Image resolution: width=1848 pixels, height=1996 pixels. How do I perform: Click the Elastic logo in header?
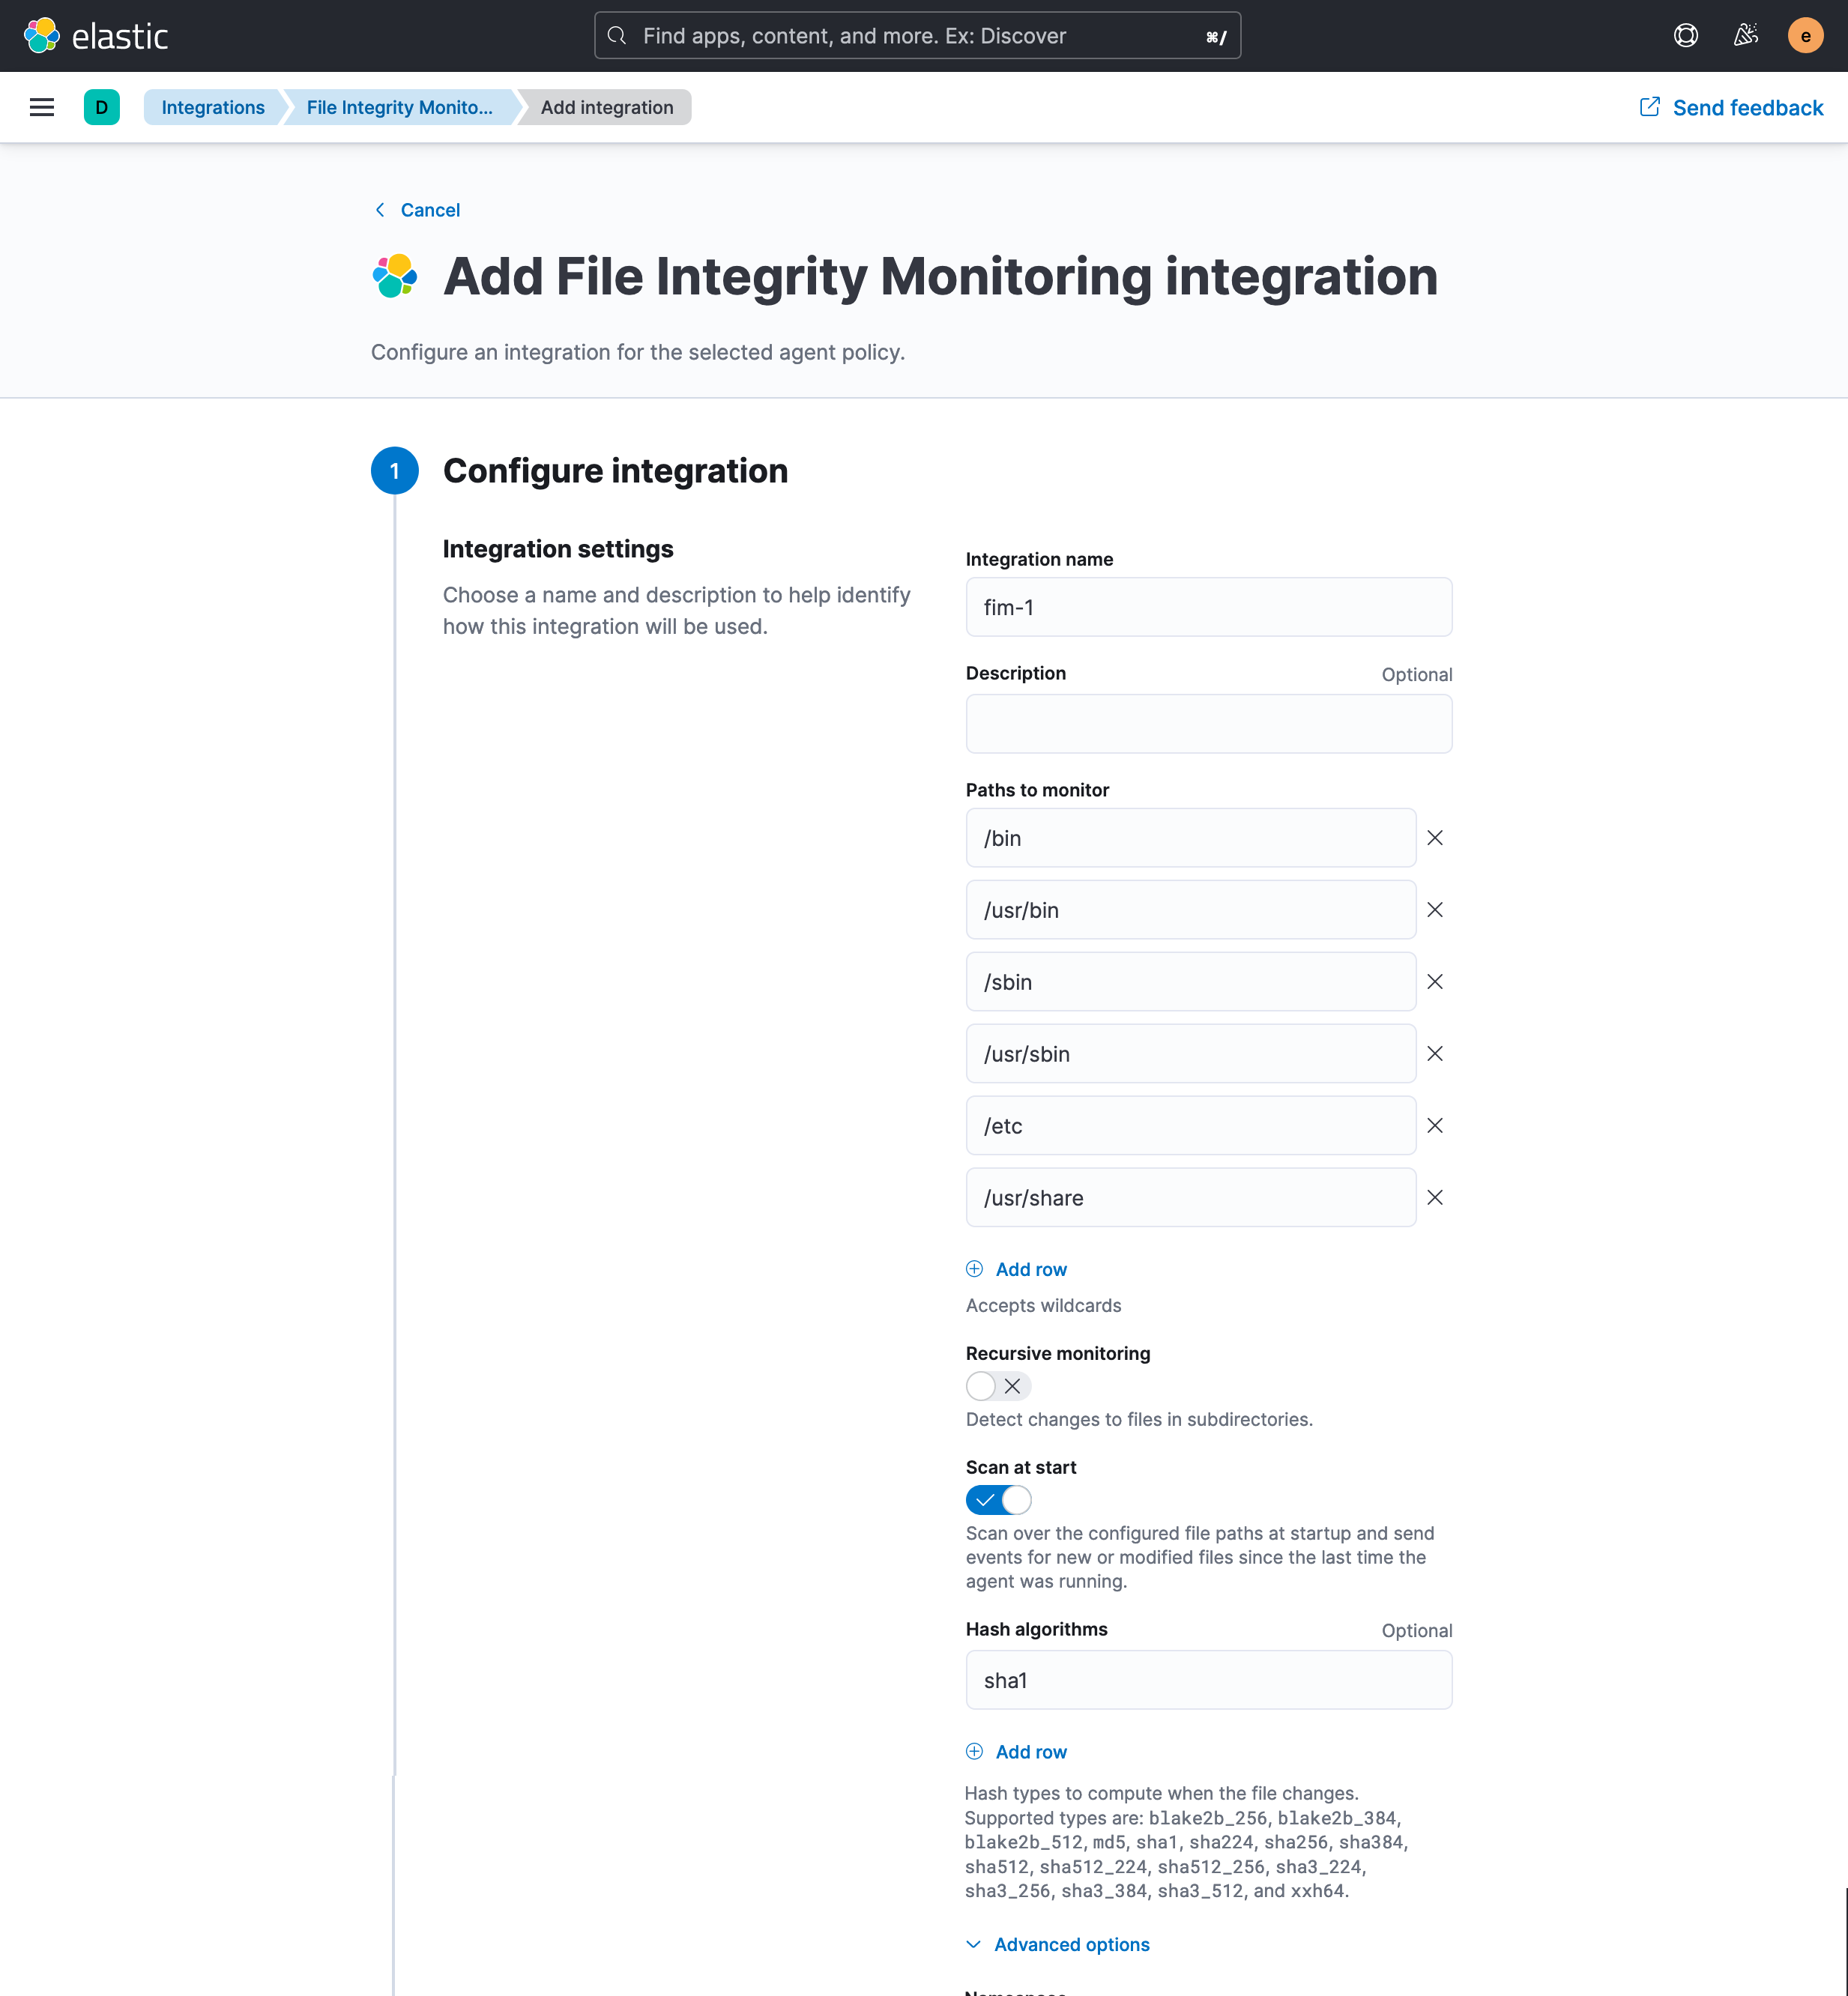coord(96,36)
